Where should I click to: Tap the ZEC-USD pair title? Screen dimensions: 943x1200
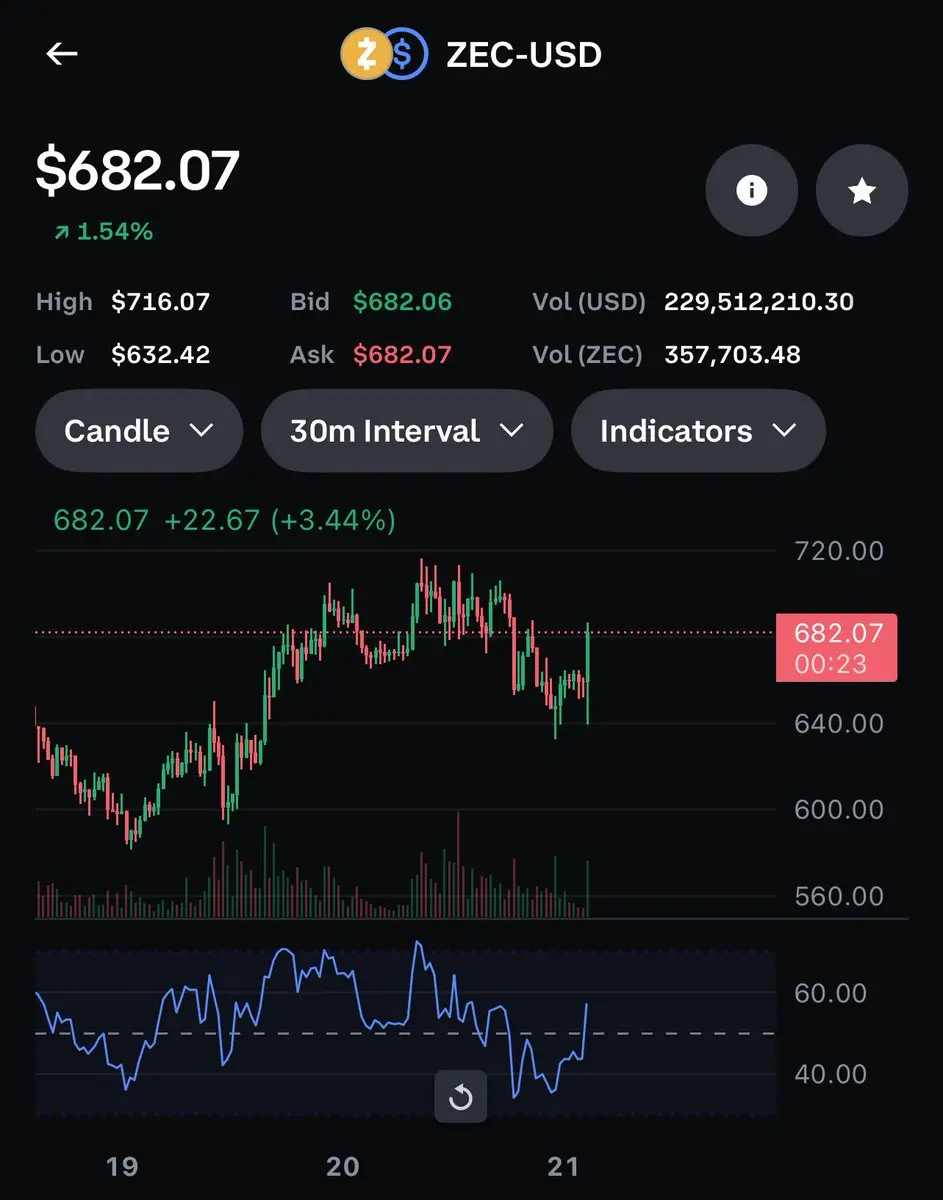[x=524, y=54]
